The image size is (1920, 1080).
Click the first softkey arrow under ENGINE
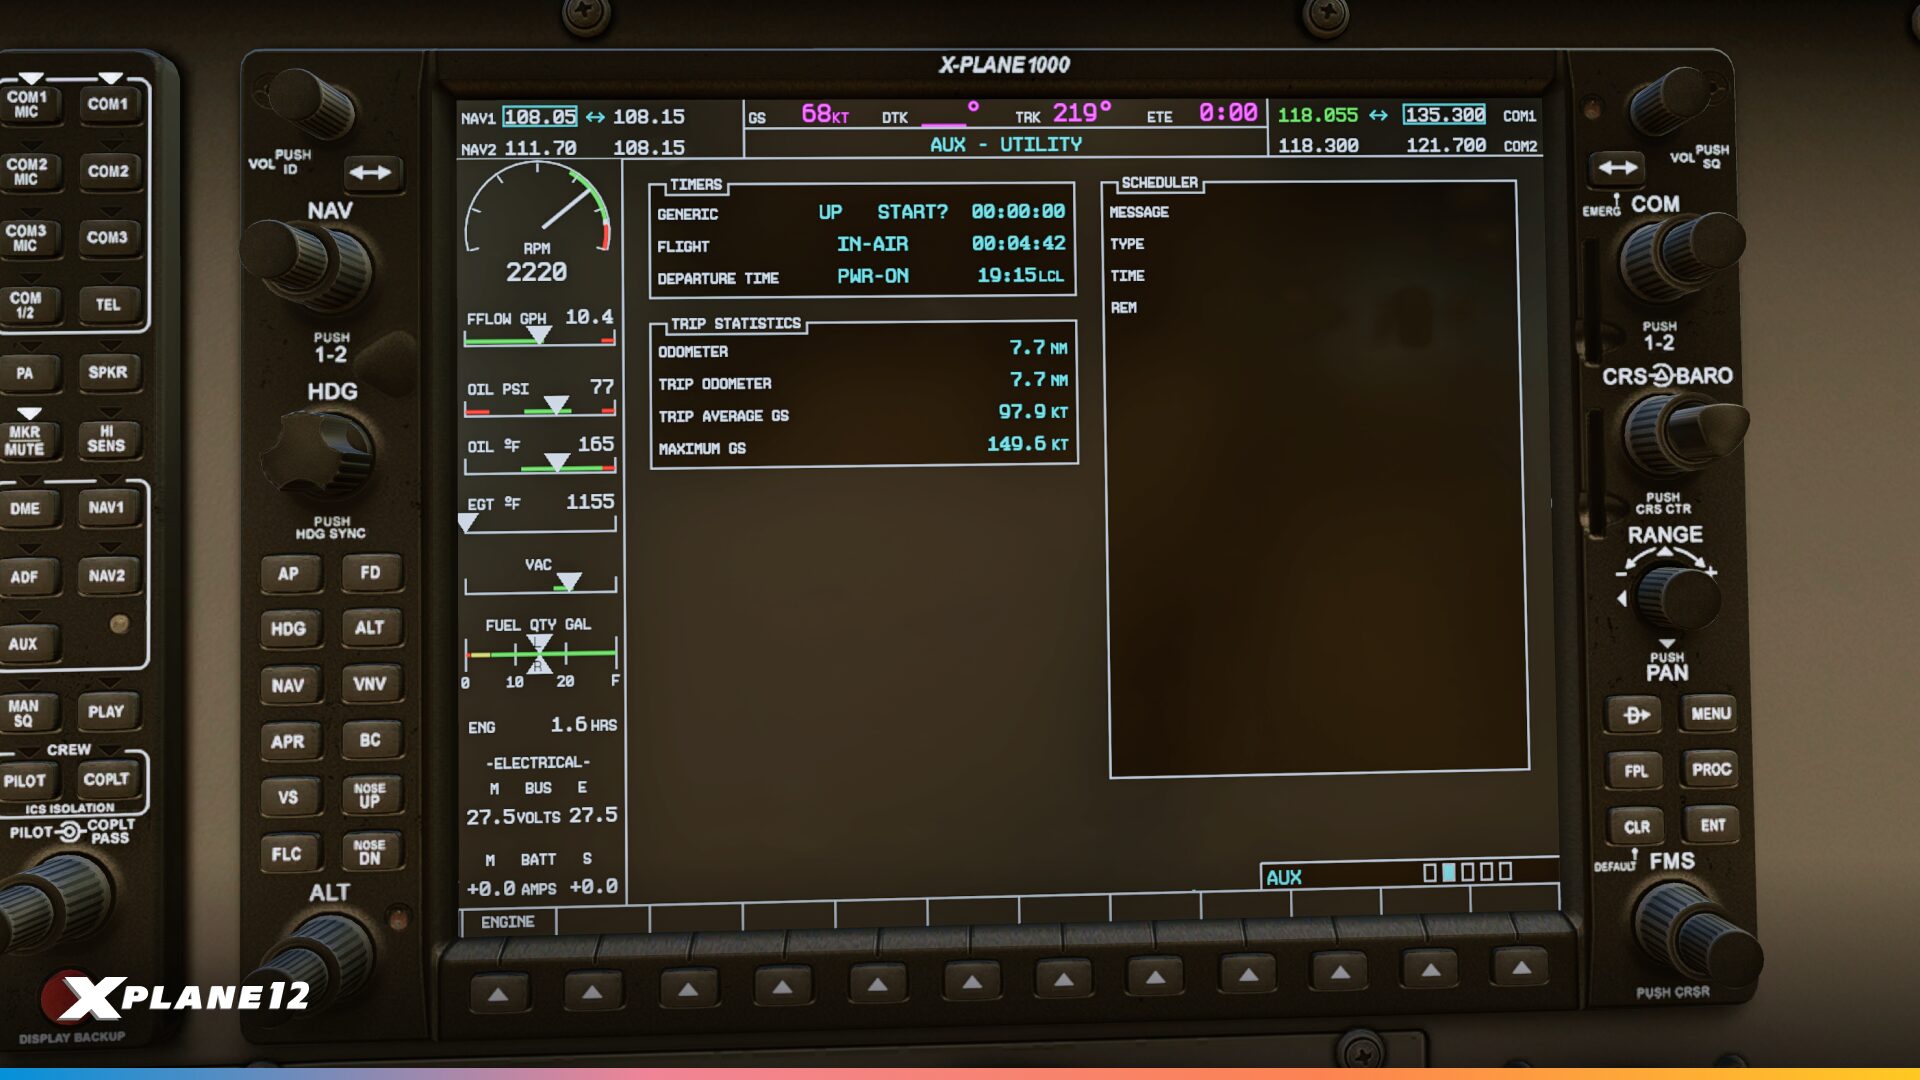pyautogui.click(x=498, y=993)
